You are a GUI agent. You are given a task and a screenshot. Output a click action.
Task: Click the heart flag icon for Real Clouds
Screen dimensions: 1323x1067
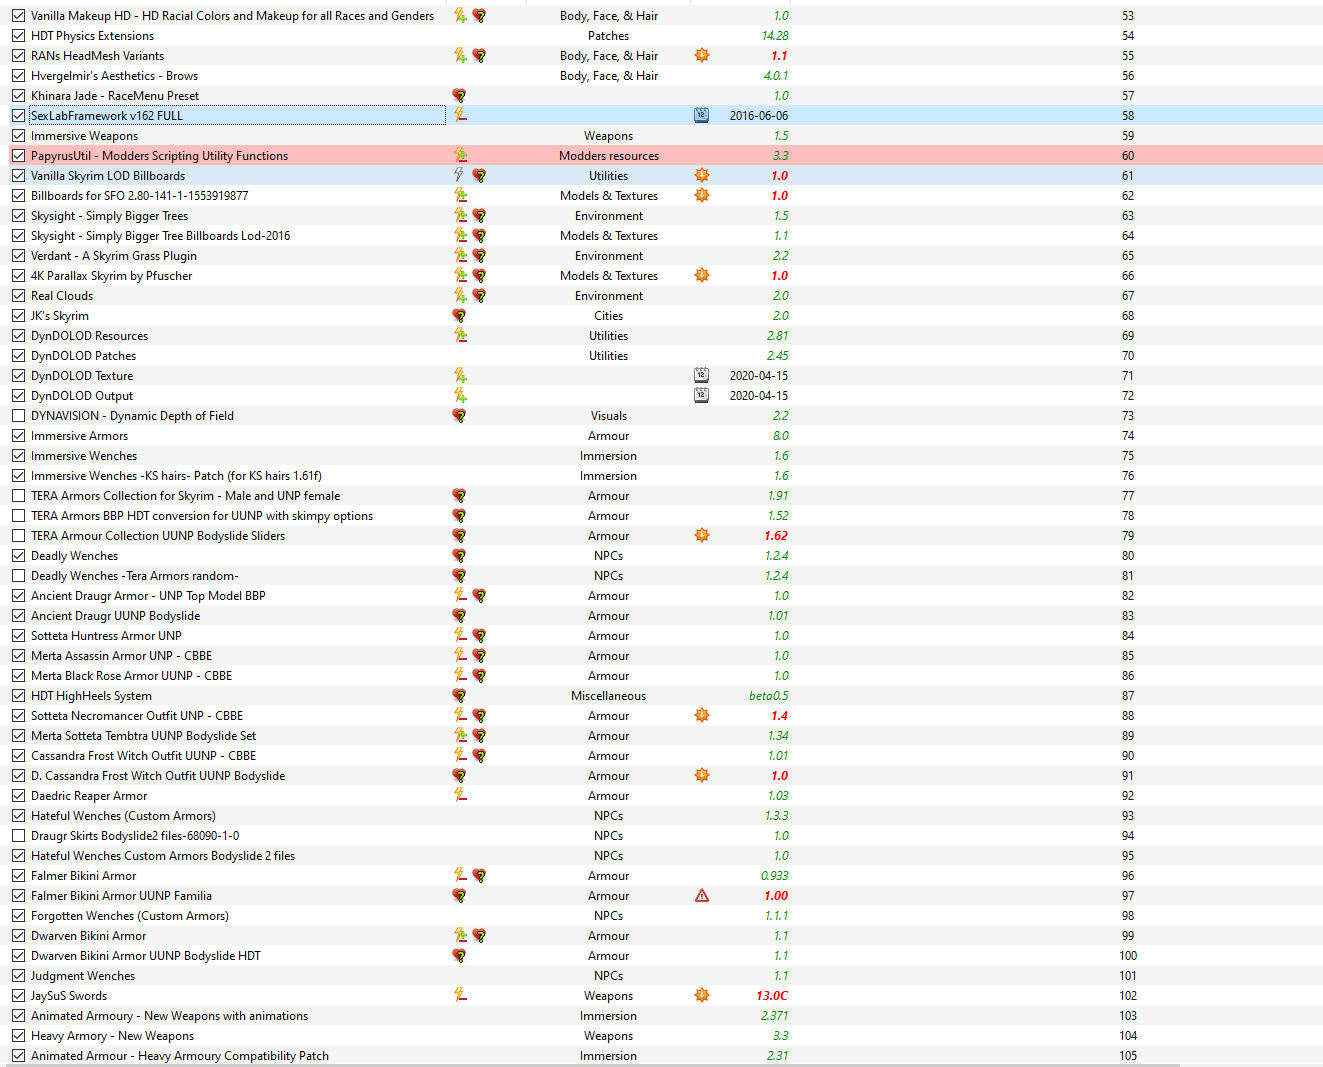pyautogui.click(x=479, y=295)
